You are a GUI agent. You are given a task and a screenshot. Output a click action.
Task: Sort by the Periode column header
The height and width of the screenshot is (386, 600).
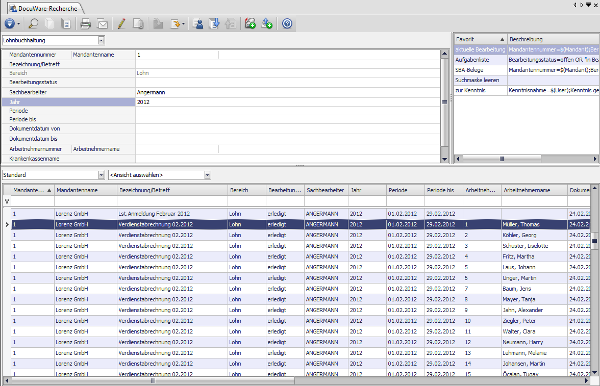[x=406, y=190]
